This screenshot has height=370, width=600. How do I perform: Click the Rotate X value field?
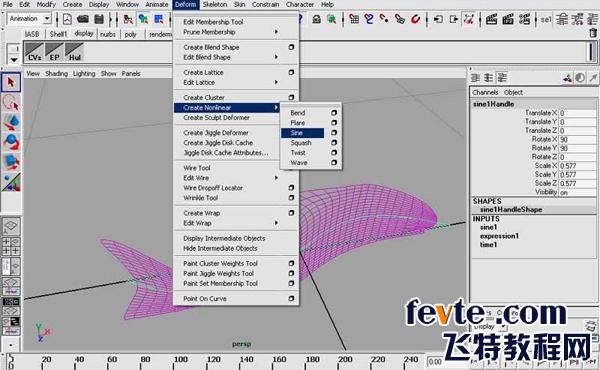click(578, 139)
